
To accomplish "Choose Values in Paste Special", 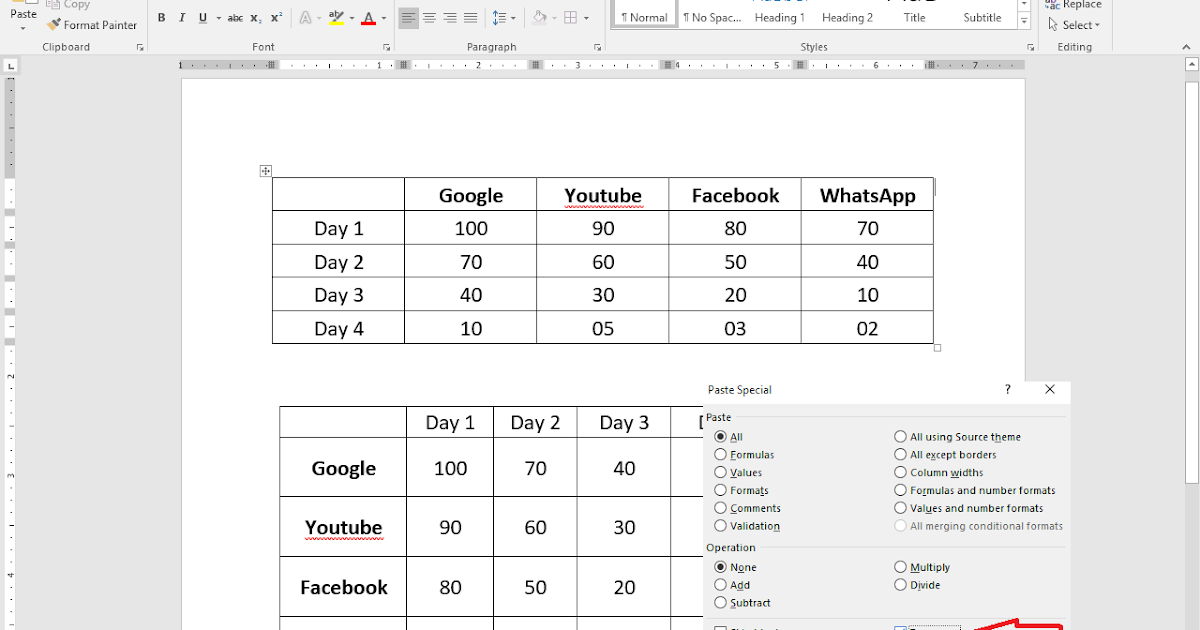I will 721,472.
